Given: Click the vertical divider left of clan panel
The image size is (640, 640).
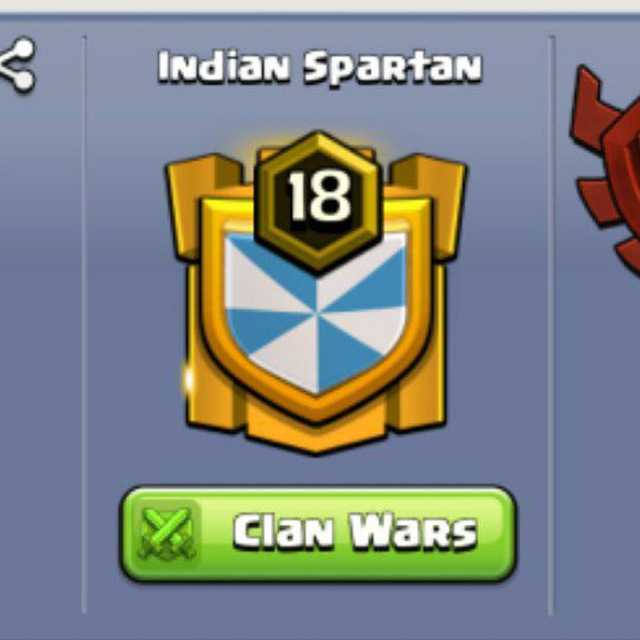Looking at the screenshot, I should 84,324.
